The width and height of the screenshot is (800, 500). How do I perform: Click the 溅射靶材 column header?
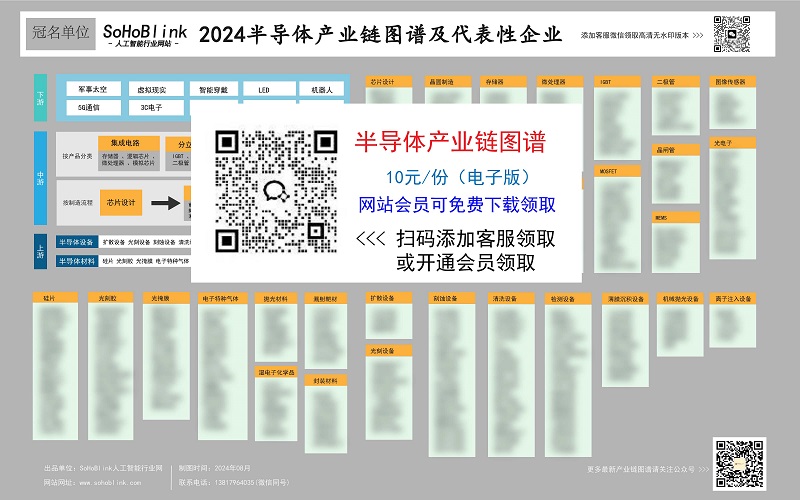tap(326, 298)
